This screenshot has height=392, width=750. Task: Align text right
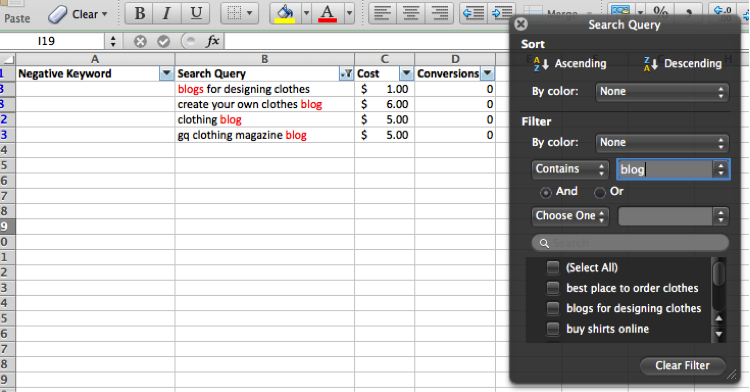(440, 13)
